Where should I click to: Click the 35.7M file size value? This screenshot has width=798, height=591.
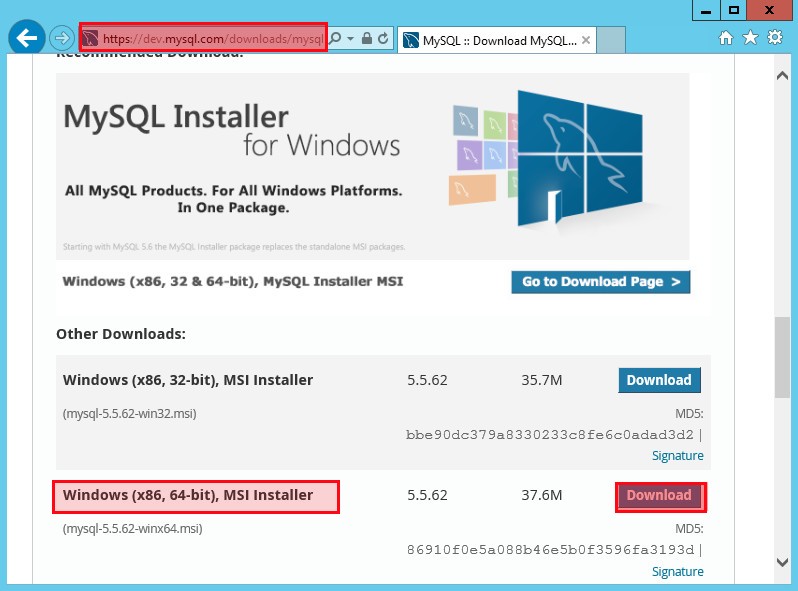542,380
